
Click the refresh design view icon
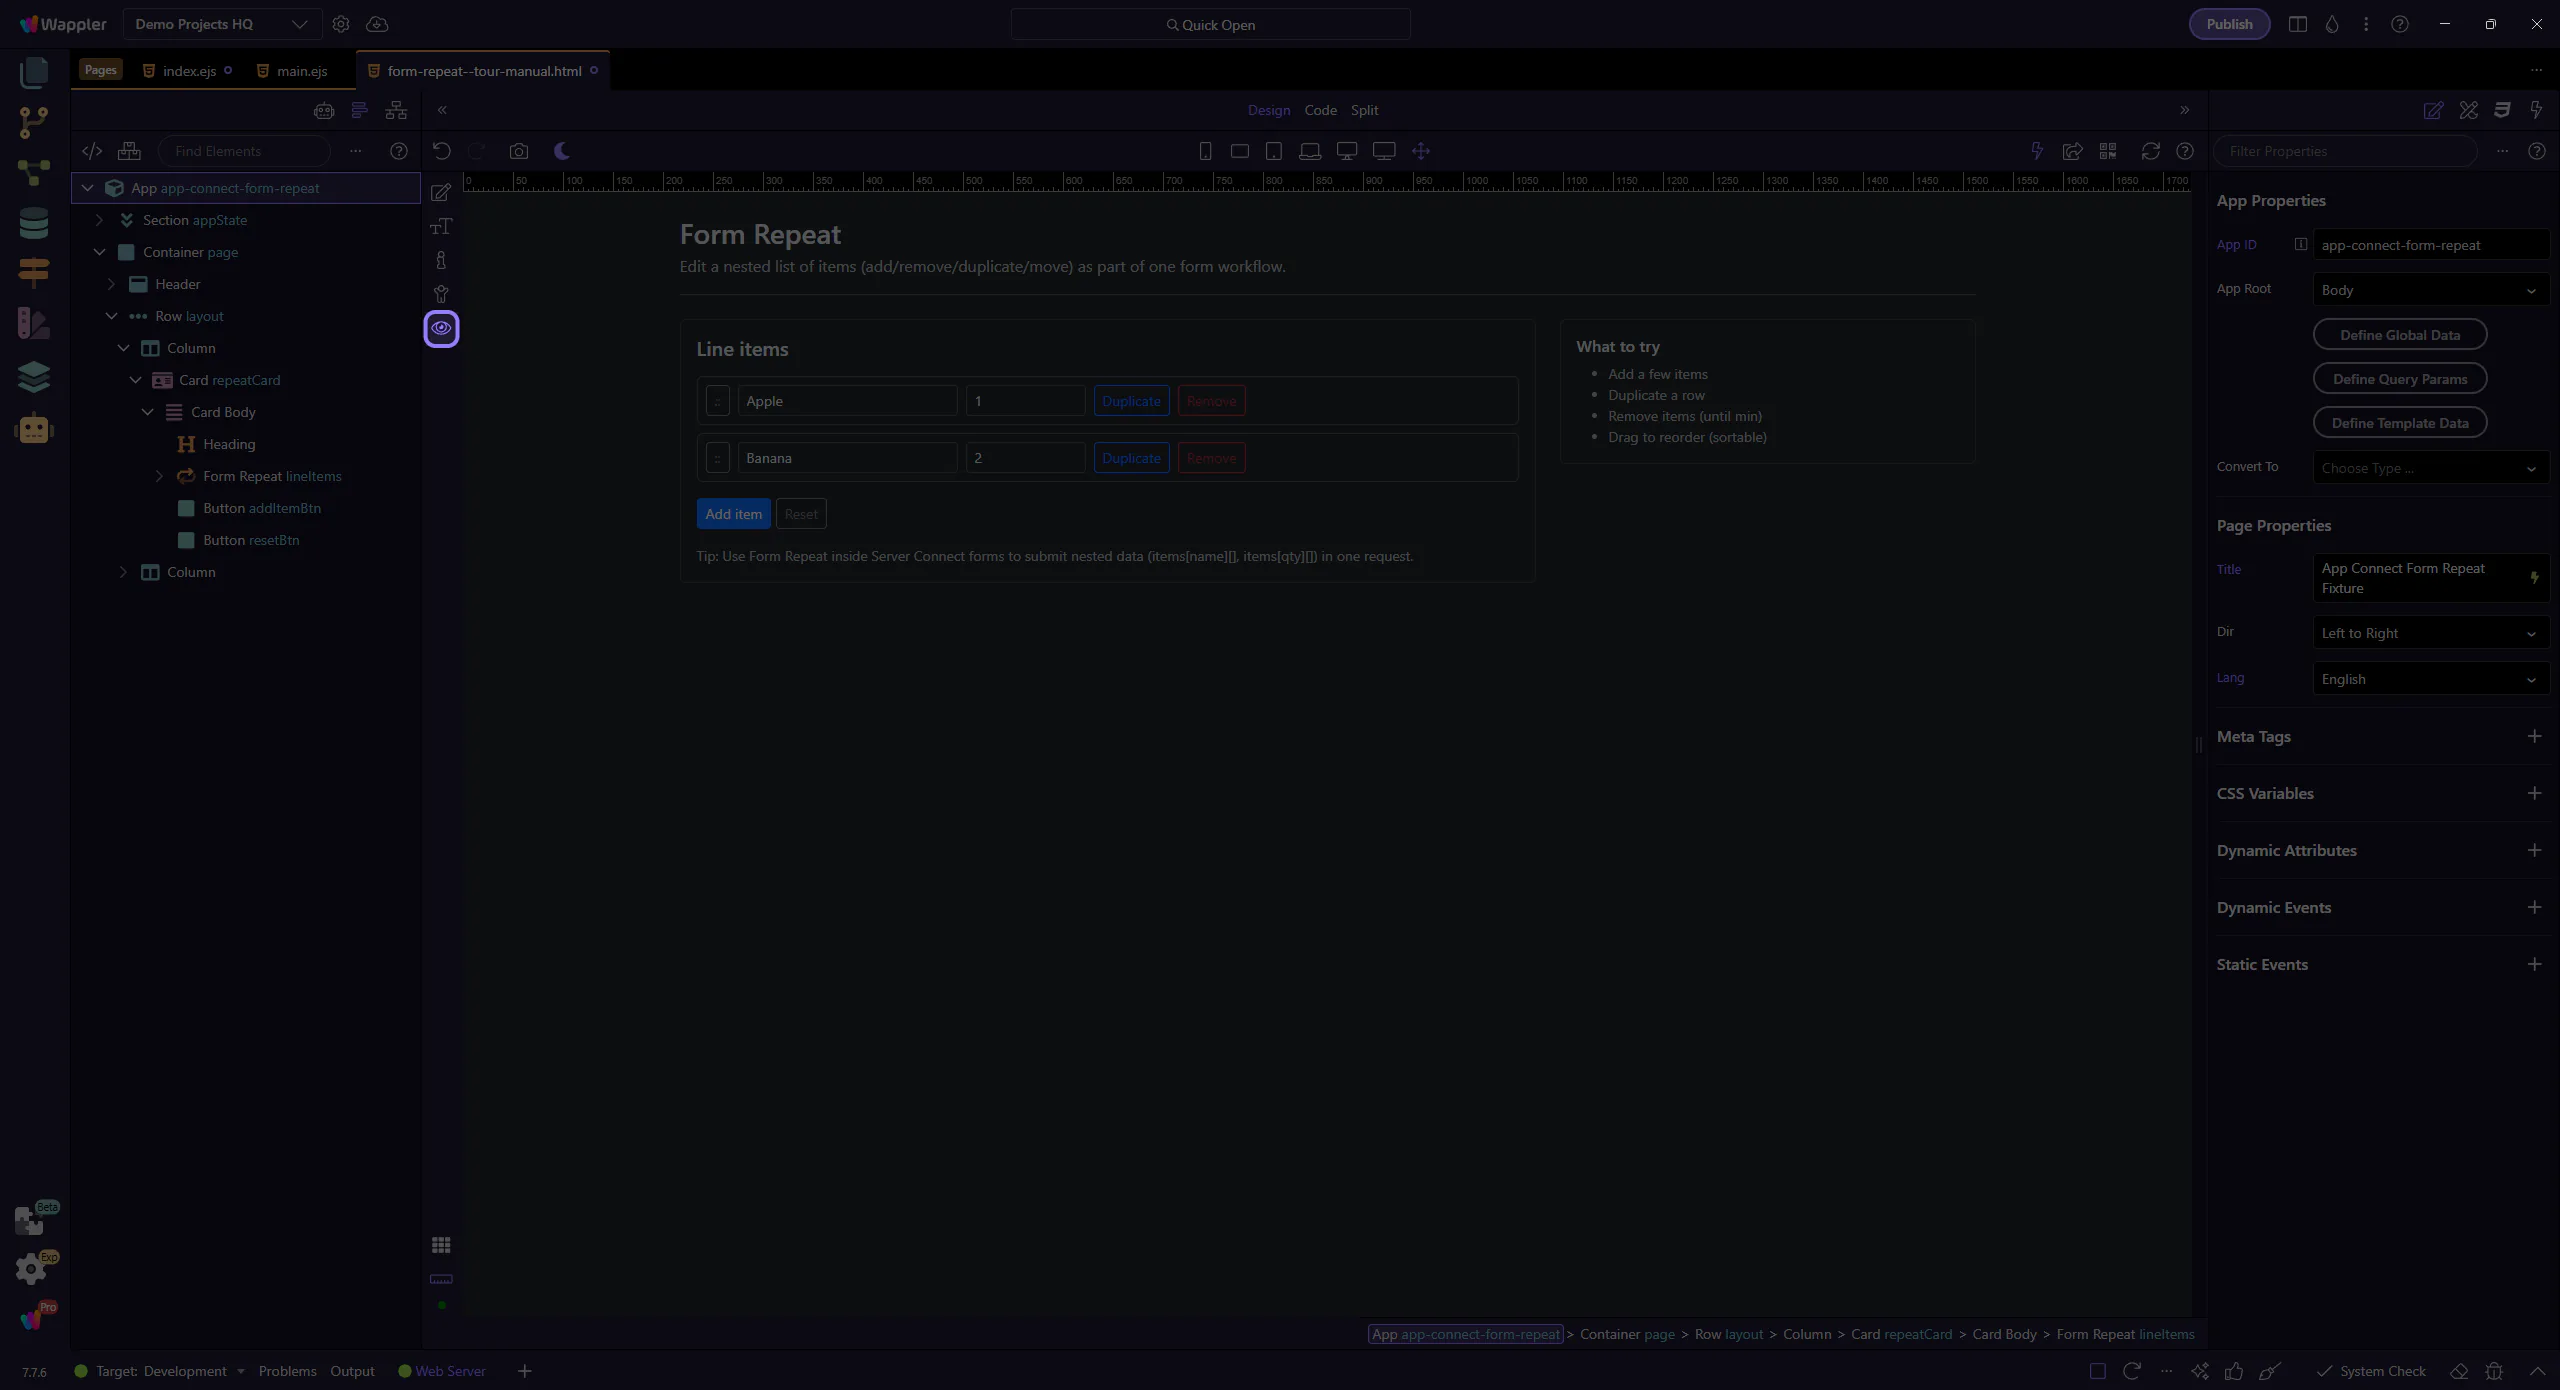click(x=2150, y=151)
